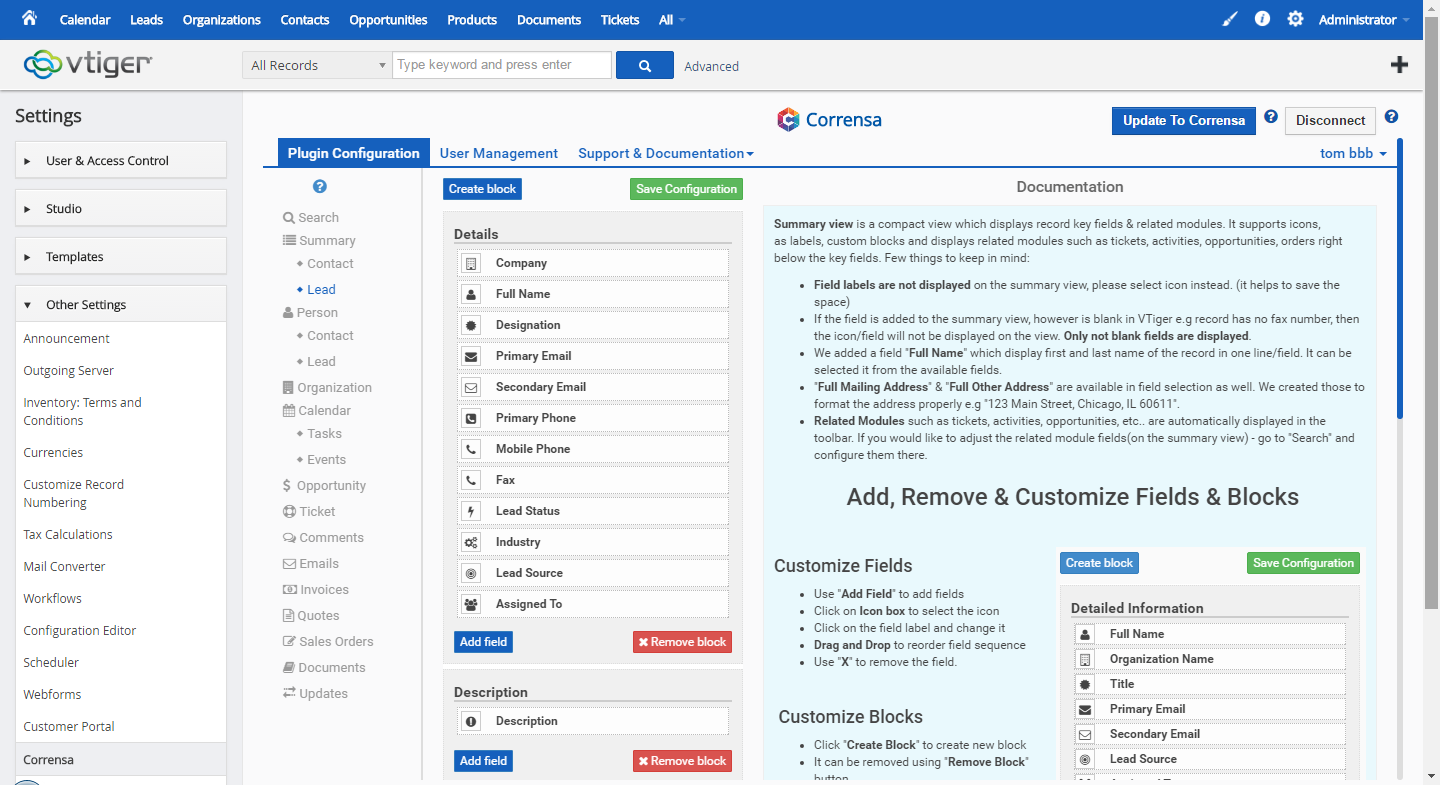1440x785 pixels.
Task: Open Opportunity in plugin menu
Action: (x=324, y=486)
